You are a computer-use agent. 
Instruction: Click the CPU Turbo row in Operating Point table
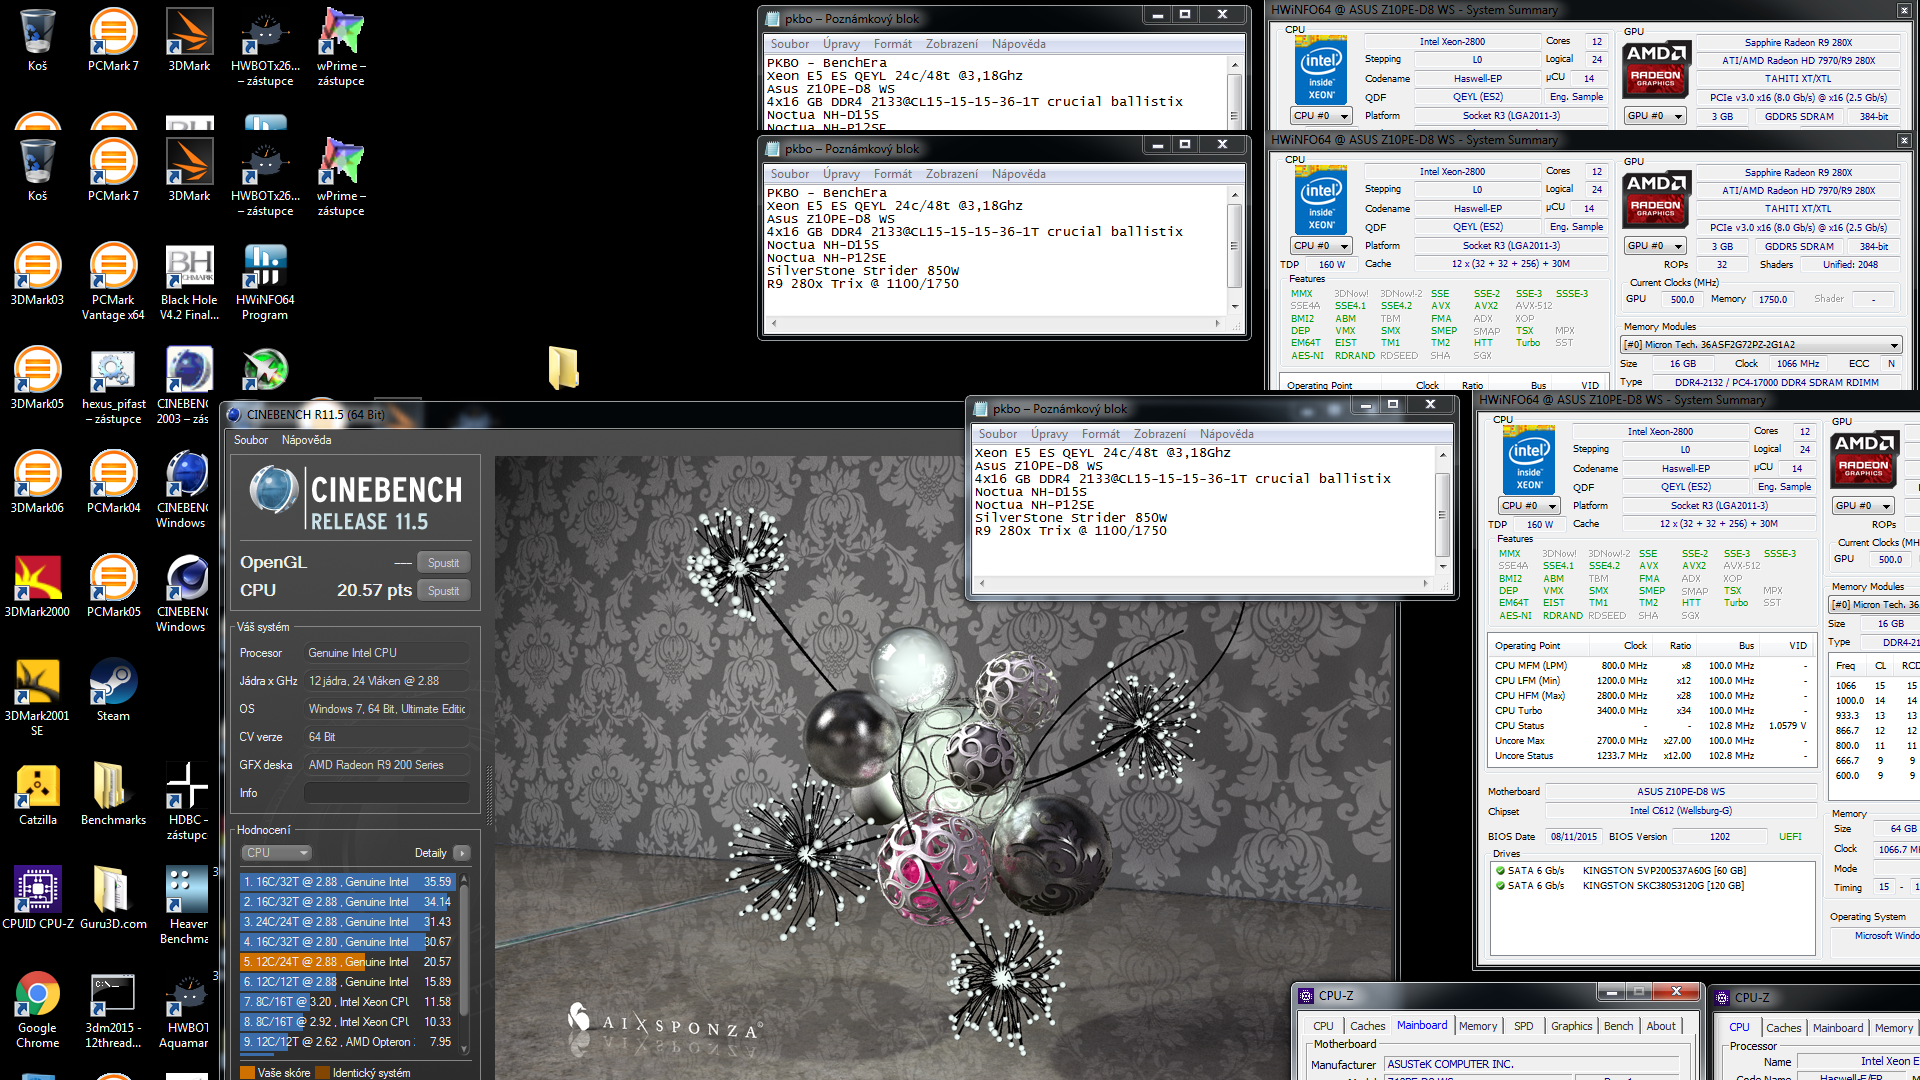[x=1652, y=711]
